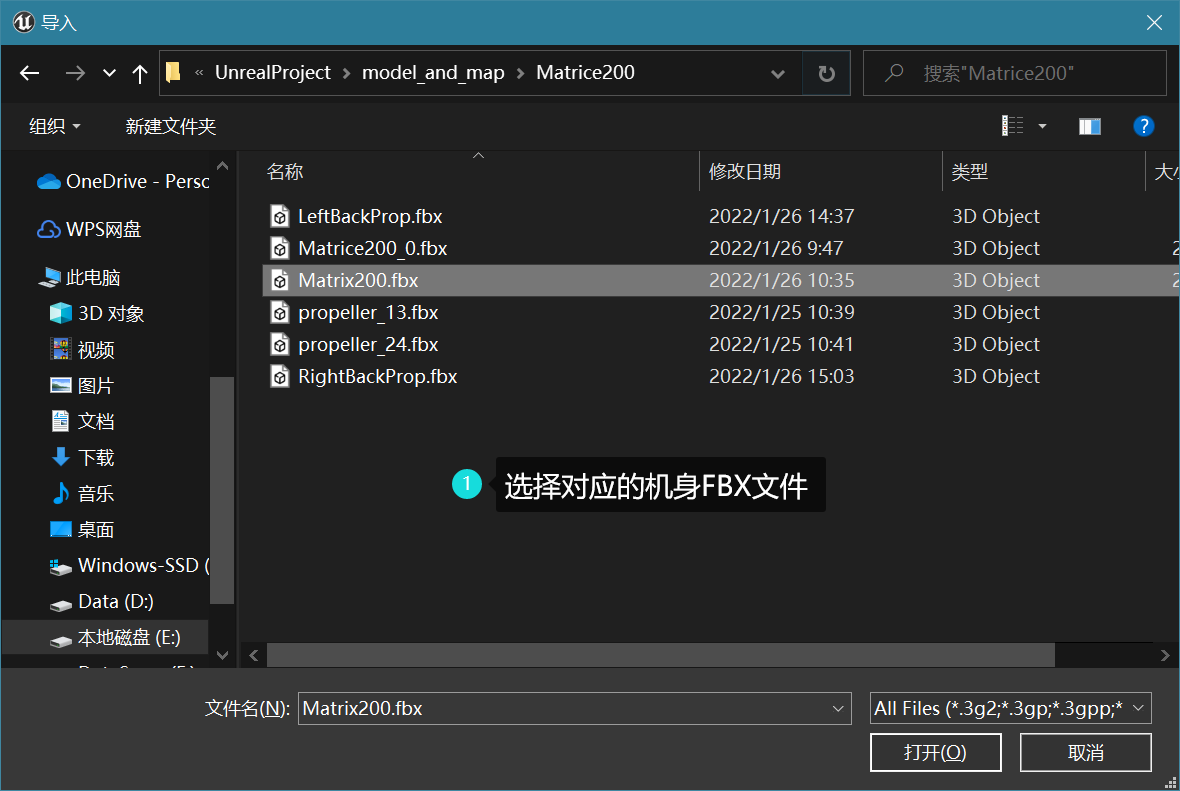Click the forward navigation arrow
The image size is (1180, 791).
pos(75,73)
